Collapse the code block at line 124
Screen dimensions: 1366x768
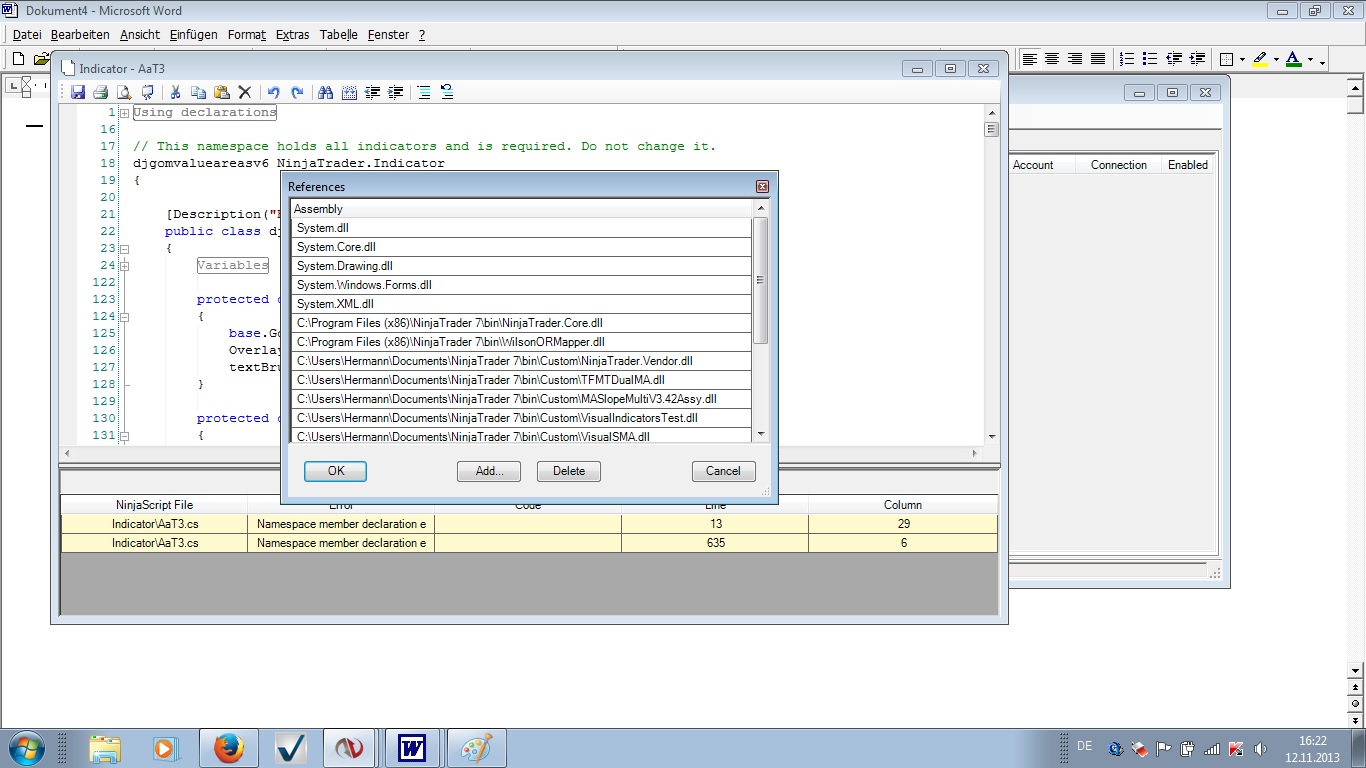tap(124, 316)
